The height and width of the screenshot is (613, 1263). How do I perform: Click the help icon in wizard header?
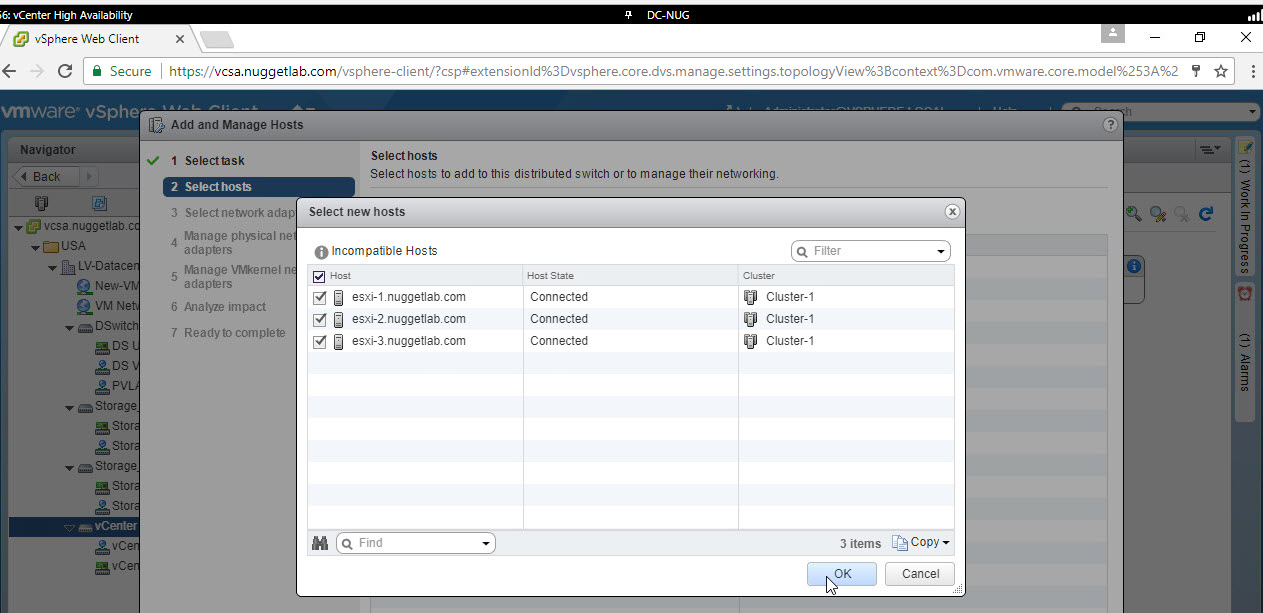1109,125
